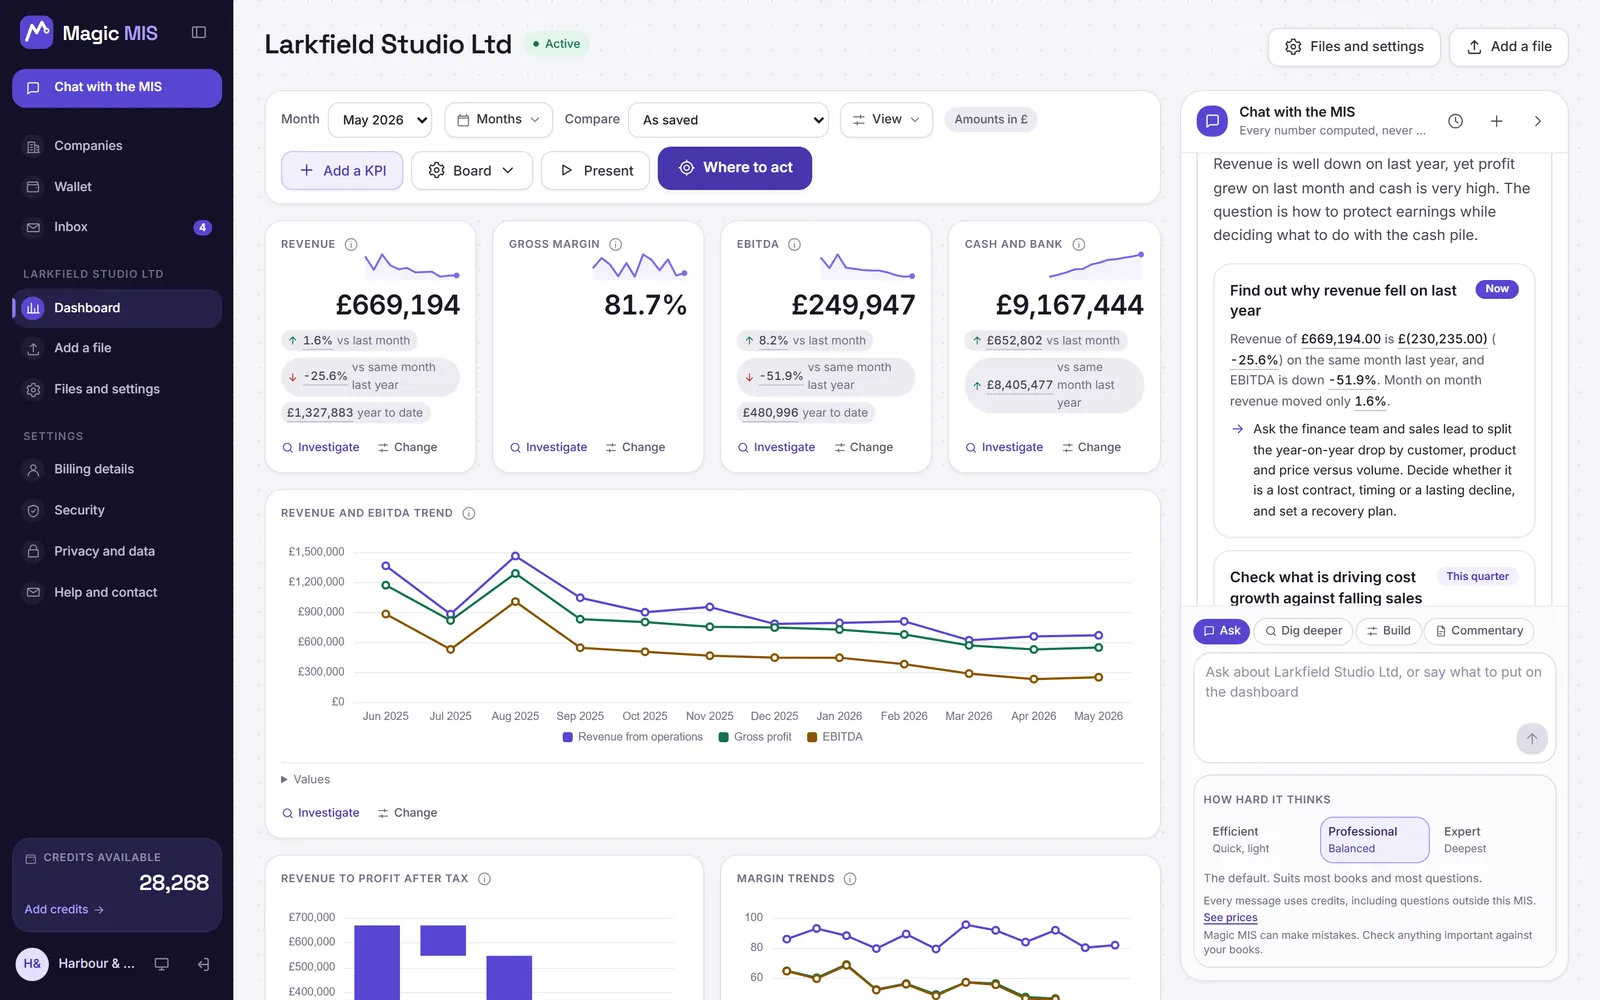
Task: Open the Inbox with 4 unread
Action: click(x=117, y=227)
